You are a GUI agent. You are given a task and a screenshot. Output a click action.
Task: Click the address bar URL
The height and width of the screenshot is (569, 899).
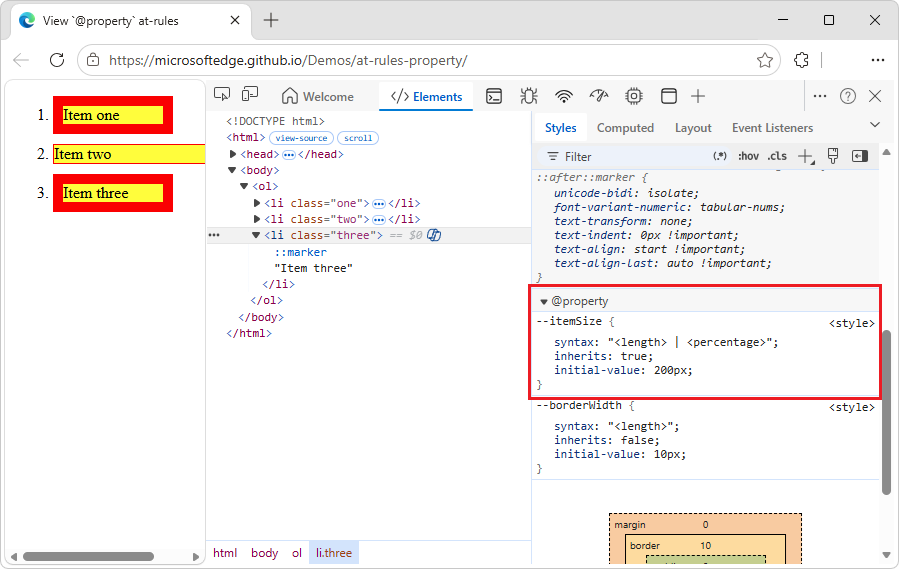pos(288,60)
